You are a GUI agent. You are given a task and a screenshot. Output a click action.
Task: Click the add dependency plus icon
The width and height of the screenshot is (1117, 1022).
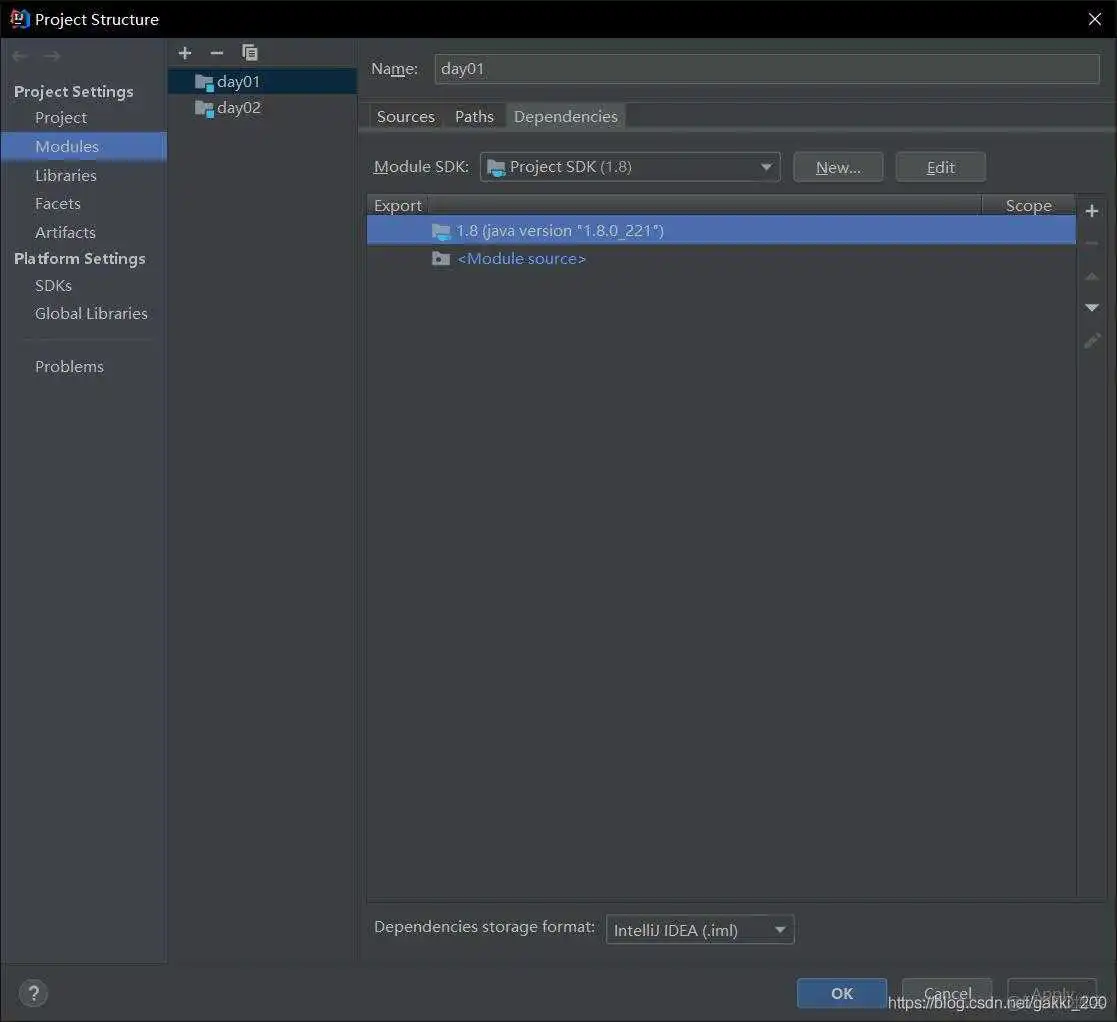(x=1091, y=210)
